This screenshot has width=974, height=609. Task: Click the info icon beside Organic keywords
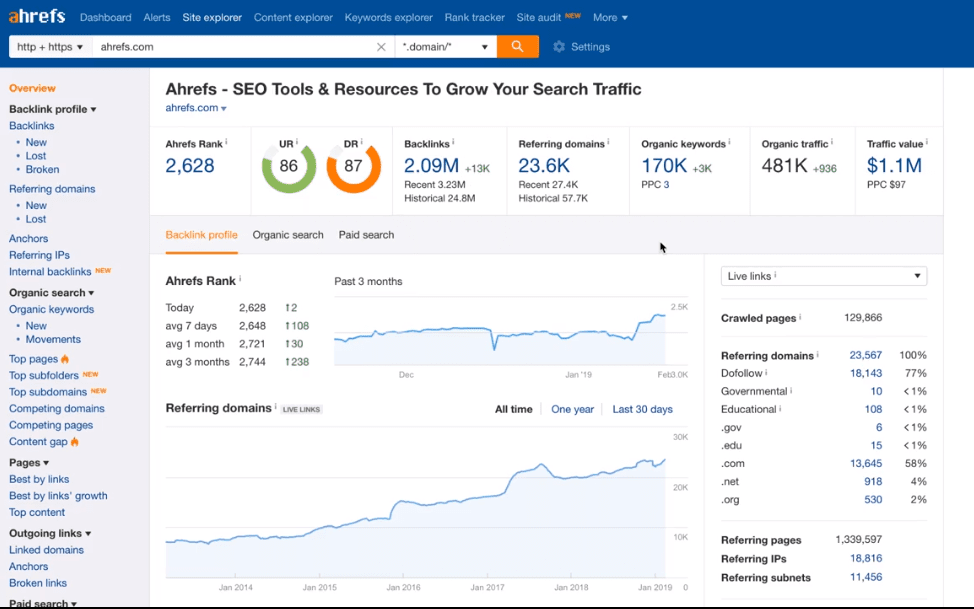[x=729, y=142]
